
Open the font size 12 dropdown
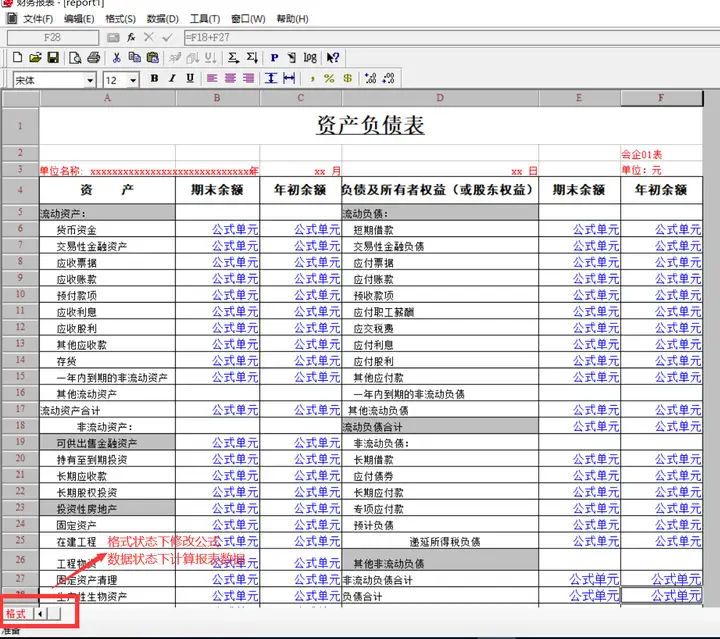[x=133, y=80]
